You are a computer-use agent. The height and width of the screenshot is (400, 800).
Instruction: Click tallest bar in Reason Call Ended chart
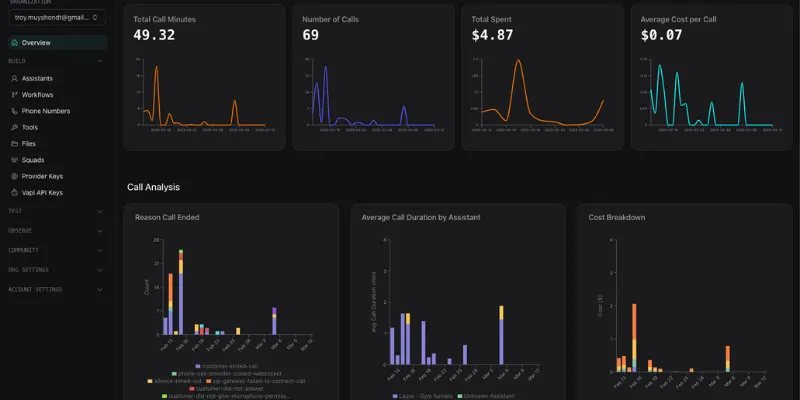[x=181, y=292]
